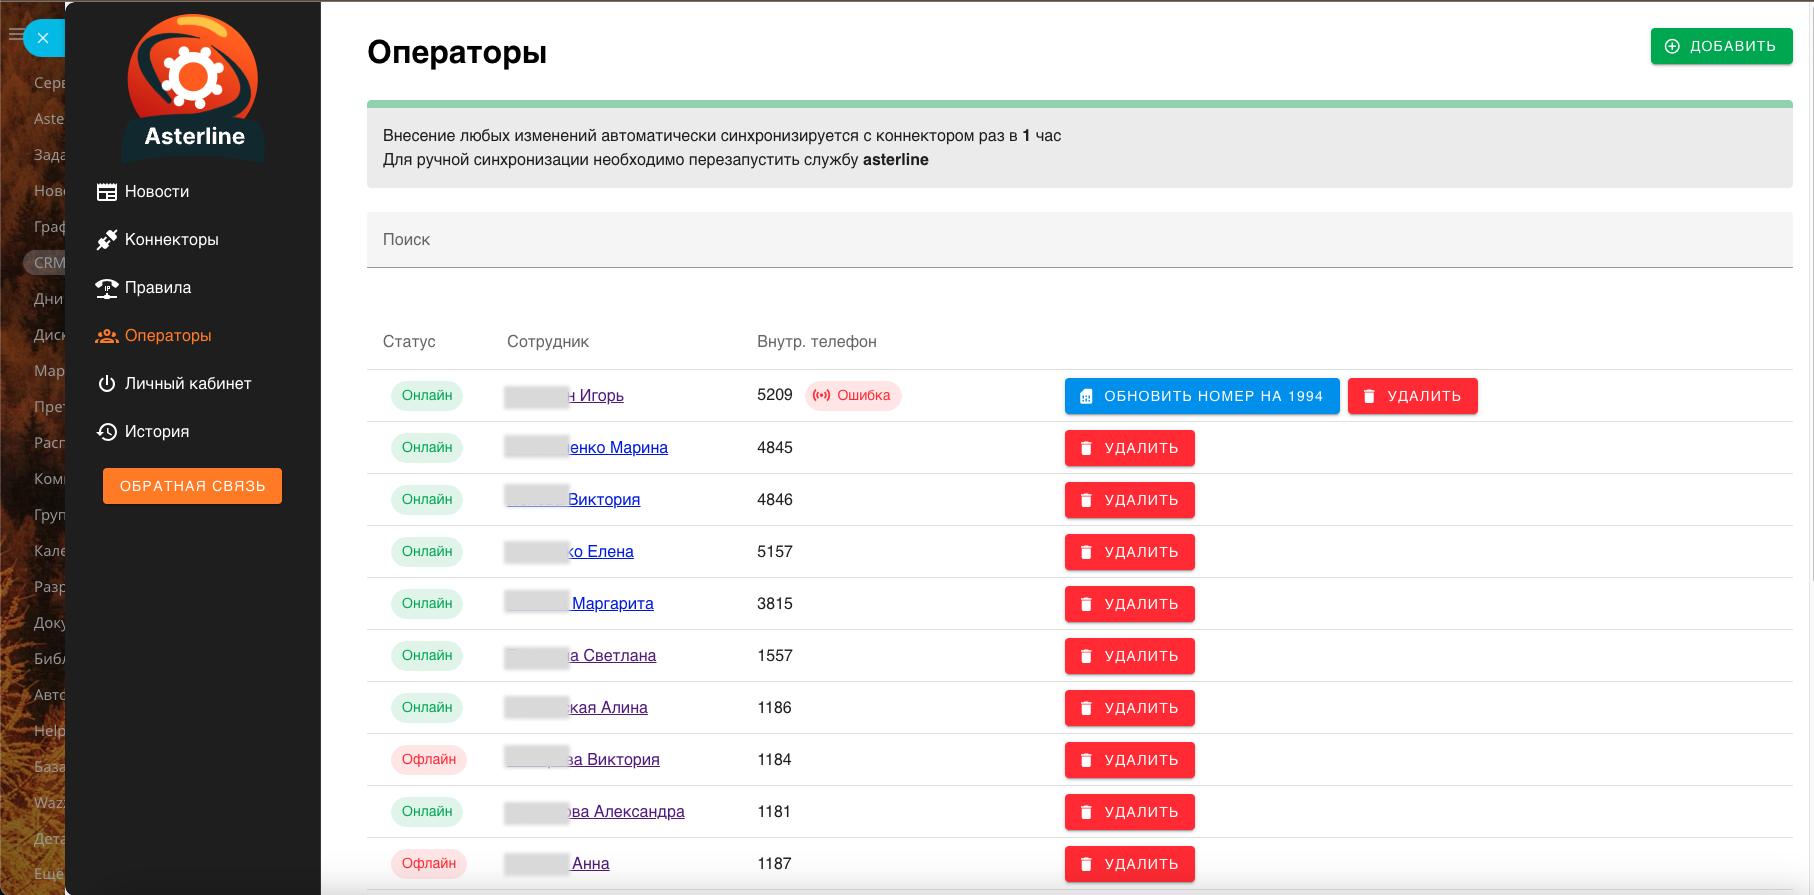Click the Ошибка status badge
The width and height of the screenshot is (1814, 895).
(x=853, y=396)
